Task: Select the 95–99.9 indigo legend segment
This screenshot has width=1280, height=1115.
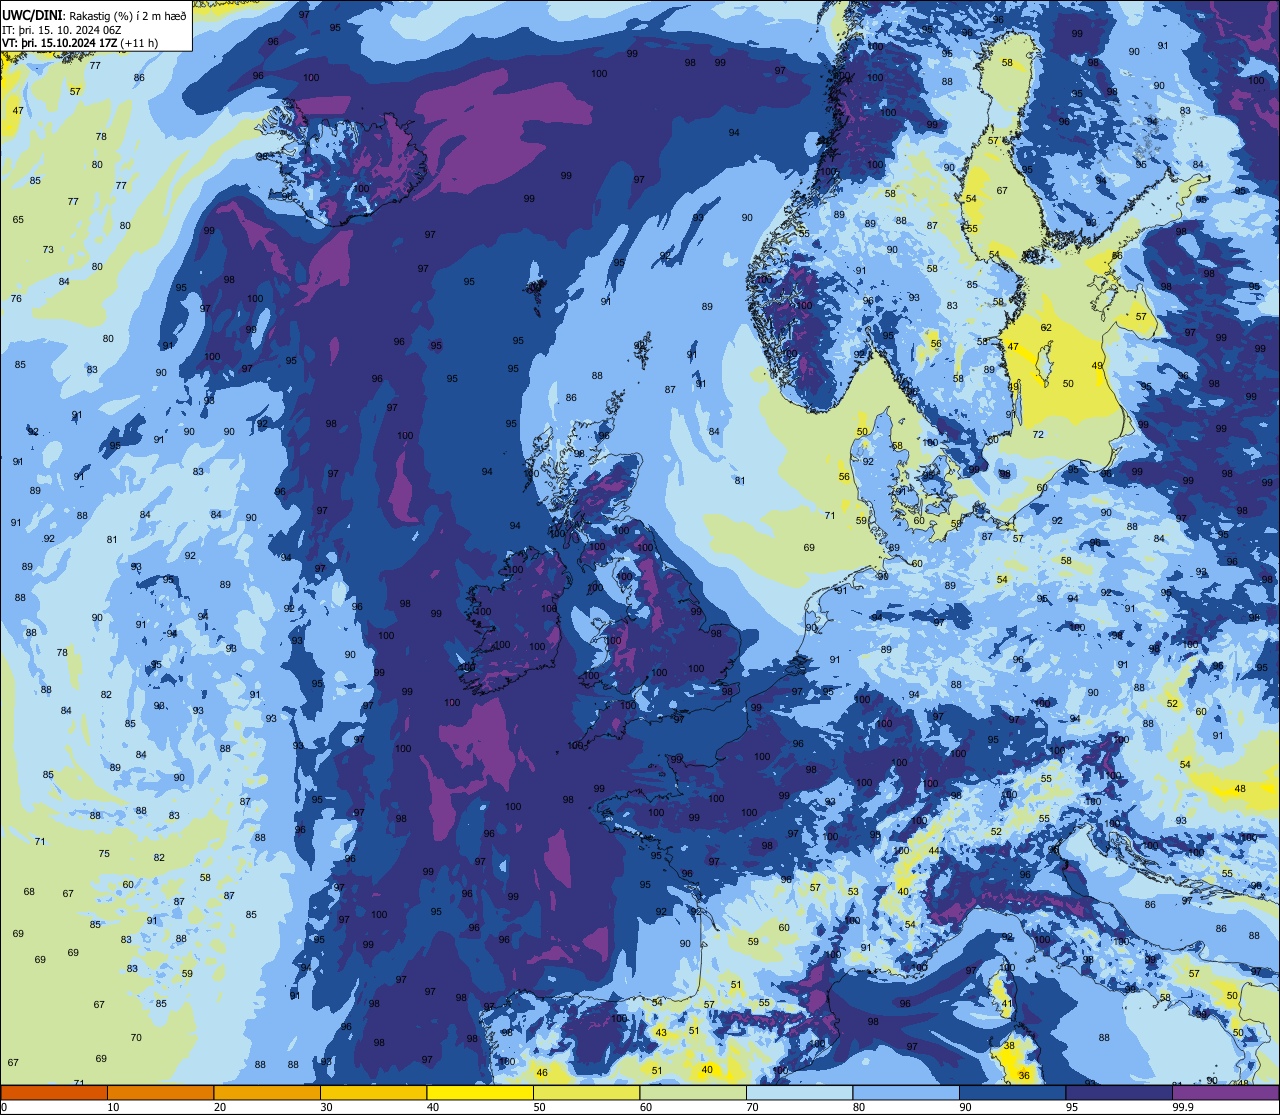Action: tap(1119, 1092)
